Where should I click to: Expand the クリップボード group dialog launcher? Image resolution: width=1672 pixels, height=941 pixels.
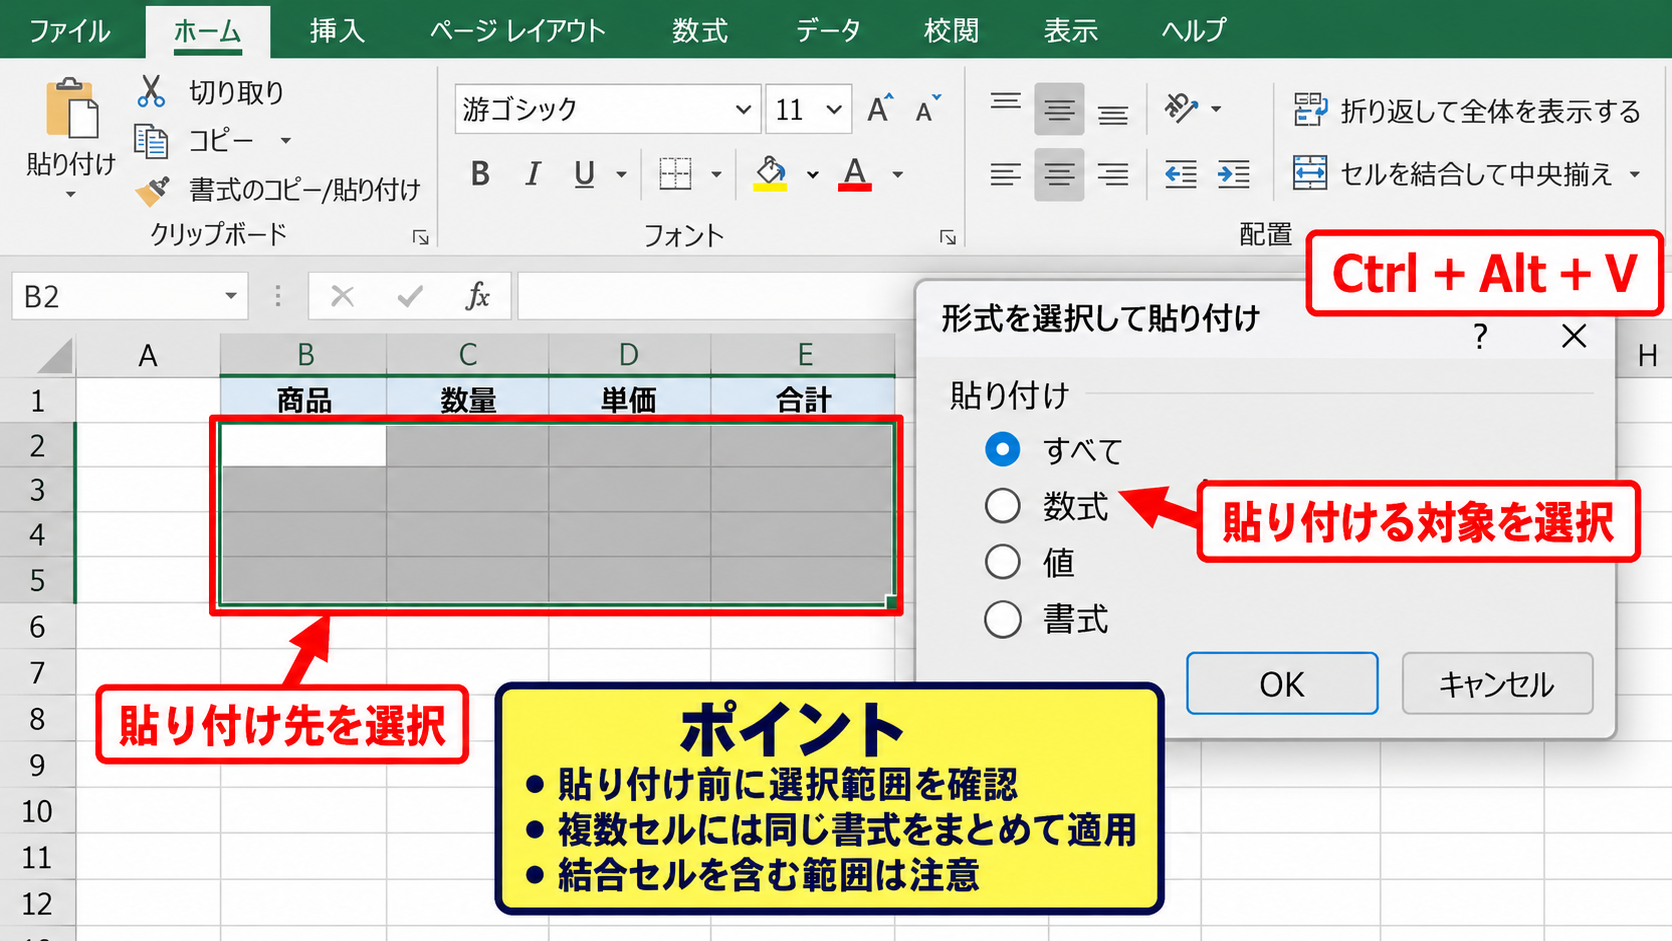pyautogui.click(x=421, y=237)
